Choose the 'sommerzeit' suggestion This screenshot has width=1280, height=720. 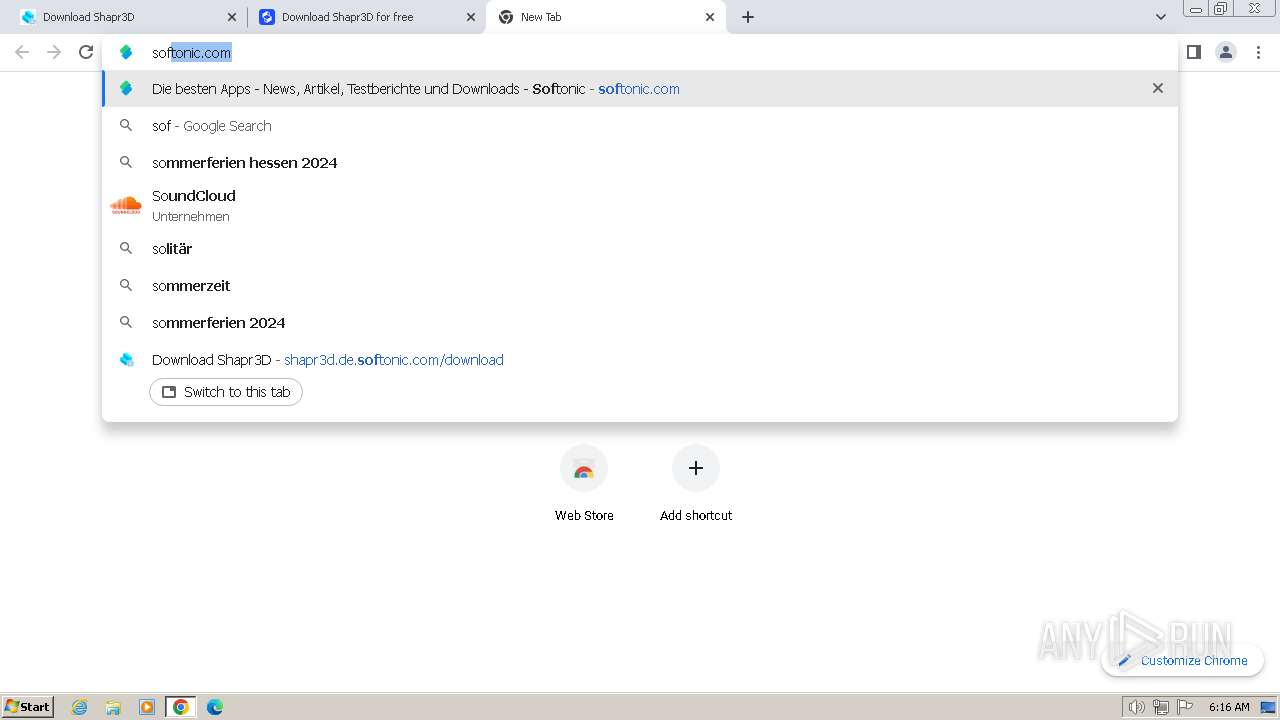[x=640, y=286]
